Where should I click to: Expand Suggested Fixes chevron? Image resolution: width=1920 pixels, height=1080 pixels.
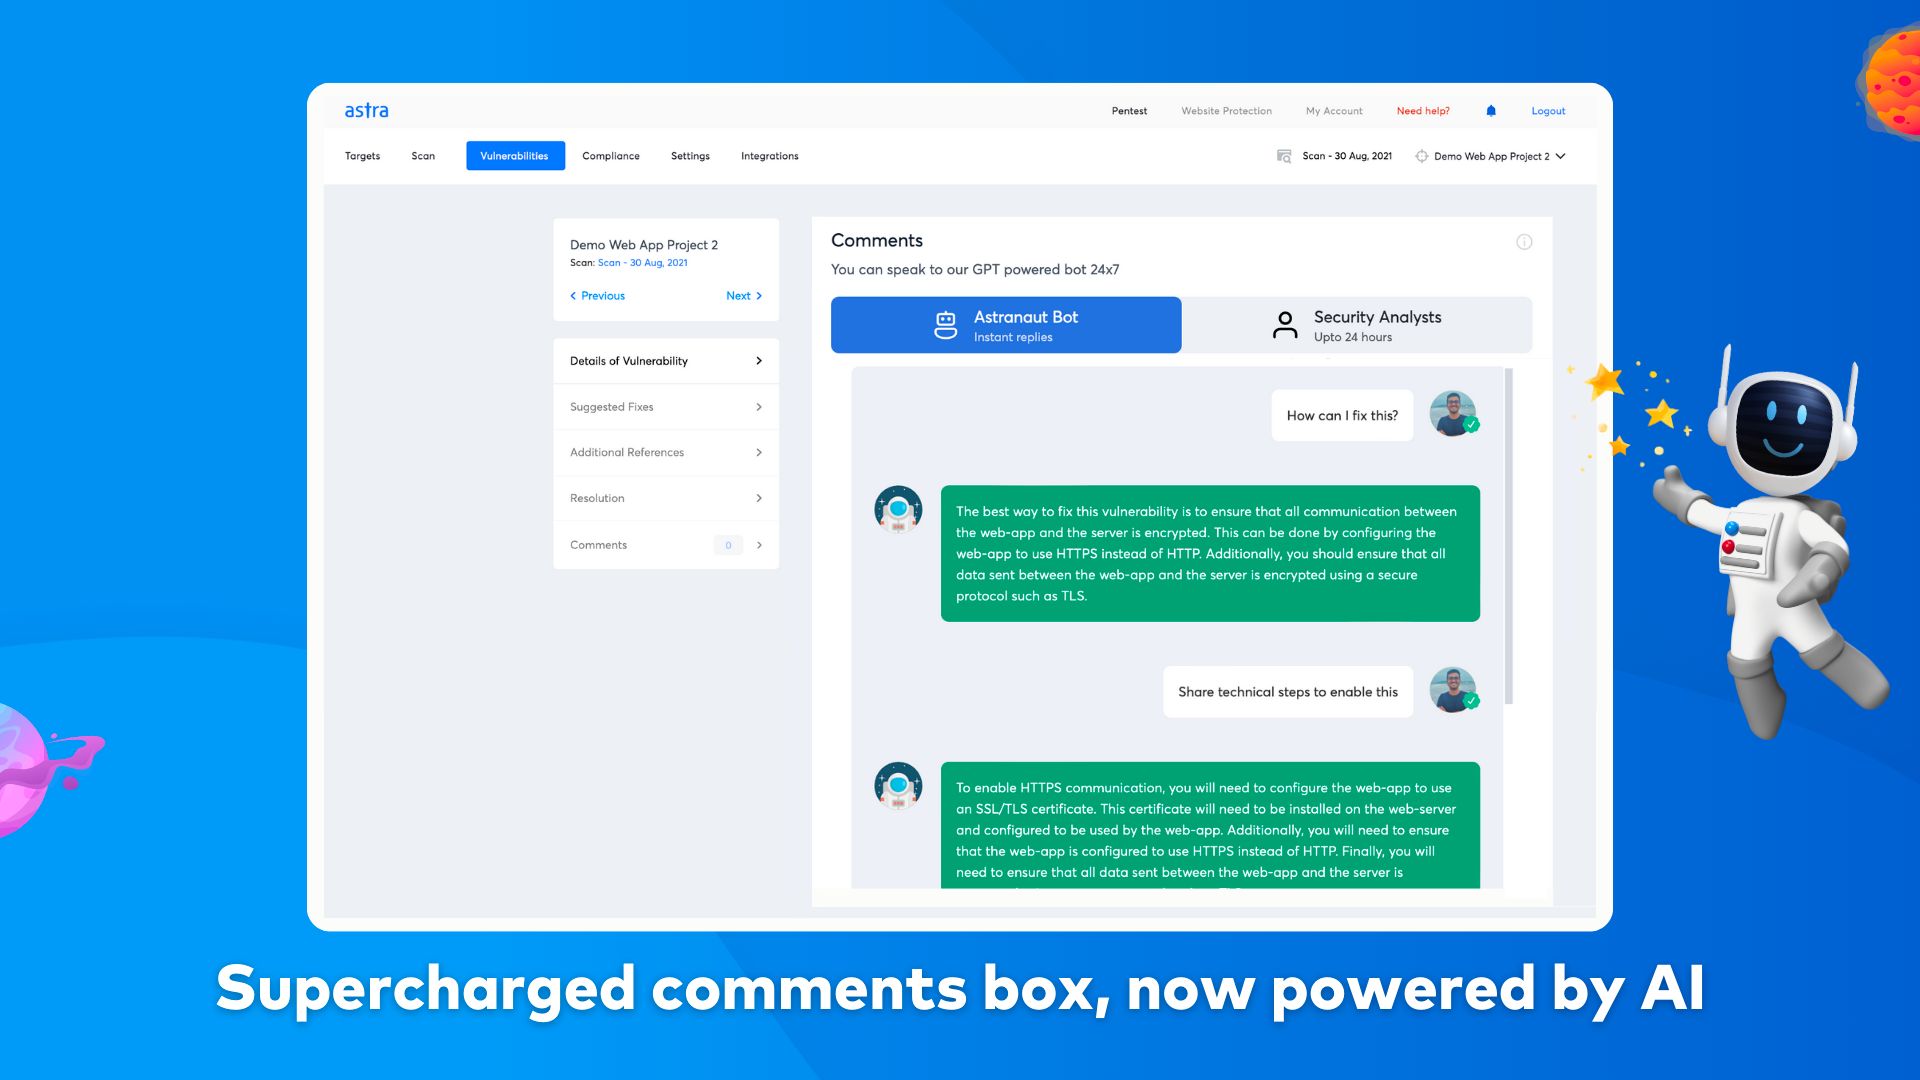759,407
